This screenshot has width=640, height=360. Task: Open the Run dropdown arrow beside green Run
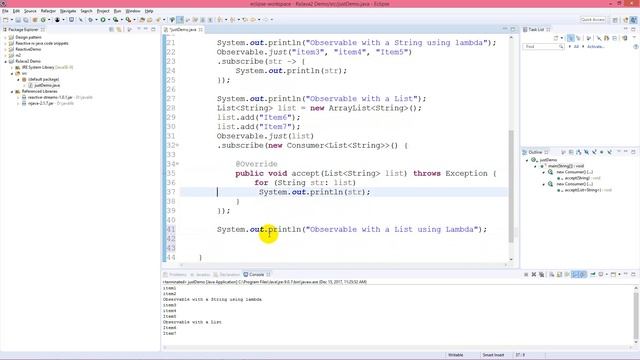109,20
